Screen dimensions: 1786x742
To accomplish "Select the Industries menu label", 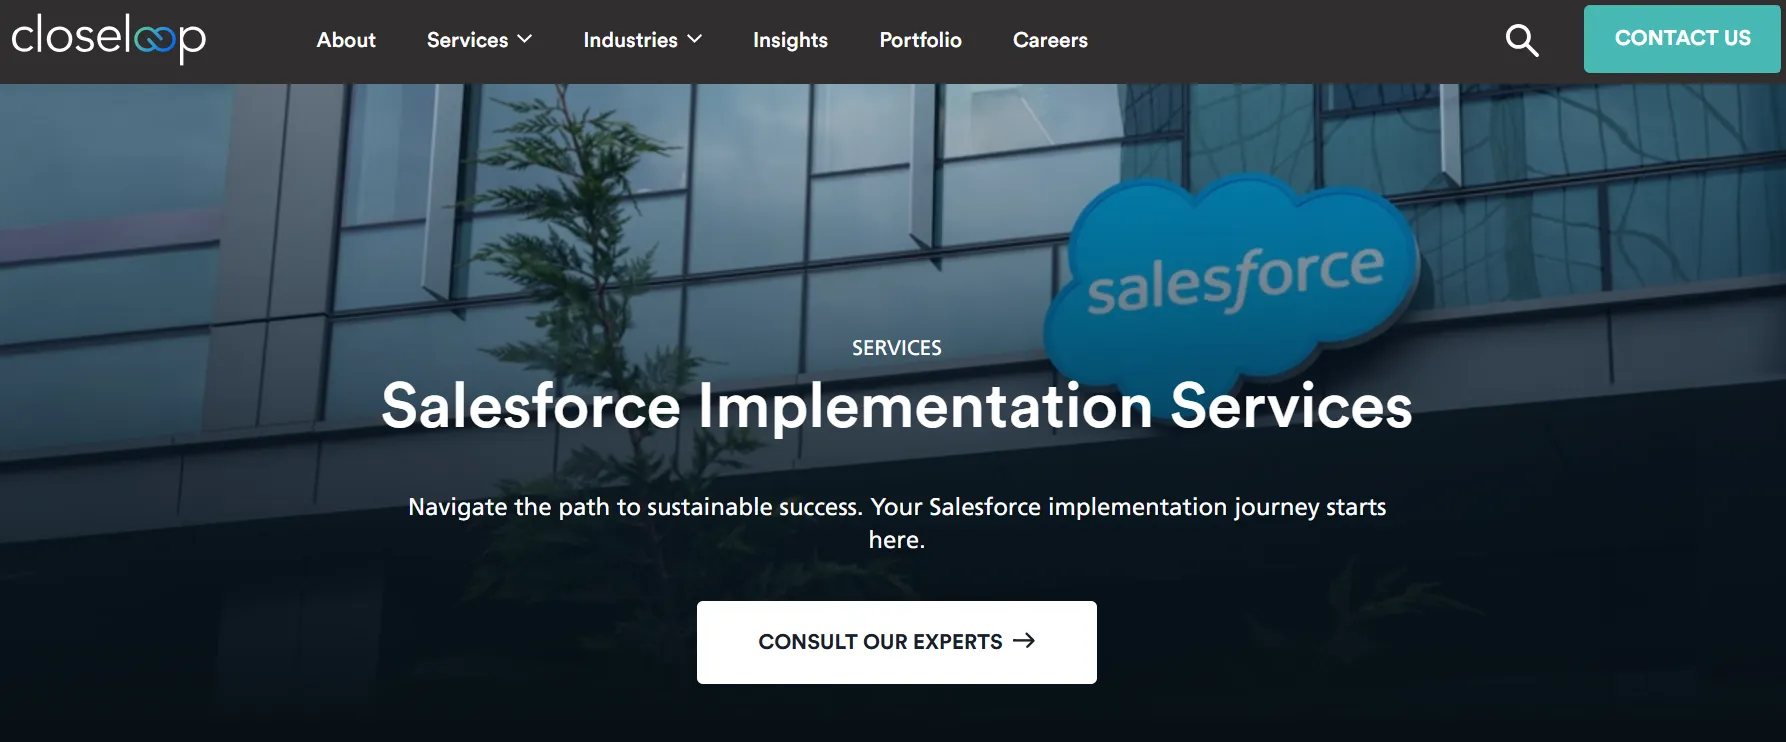I will click(x=630, y=40).
